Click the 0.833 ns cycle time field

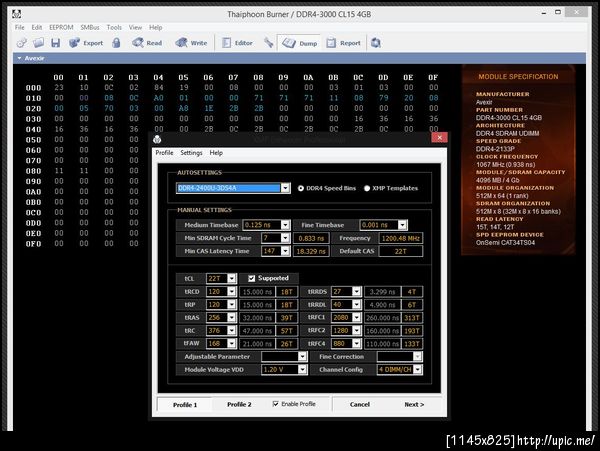(311, 238)
